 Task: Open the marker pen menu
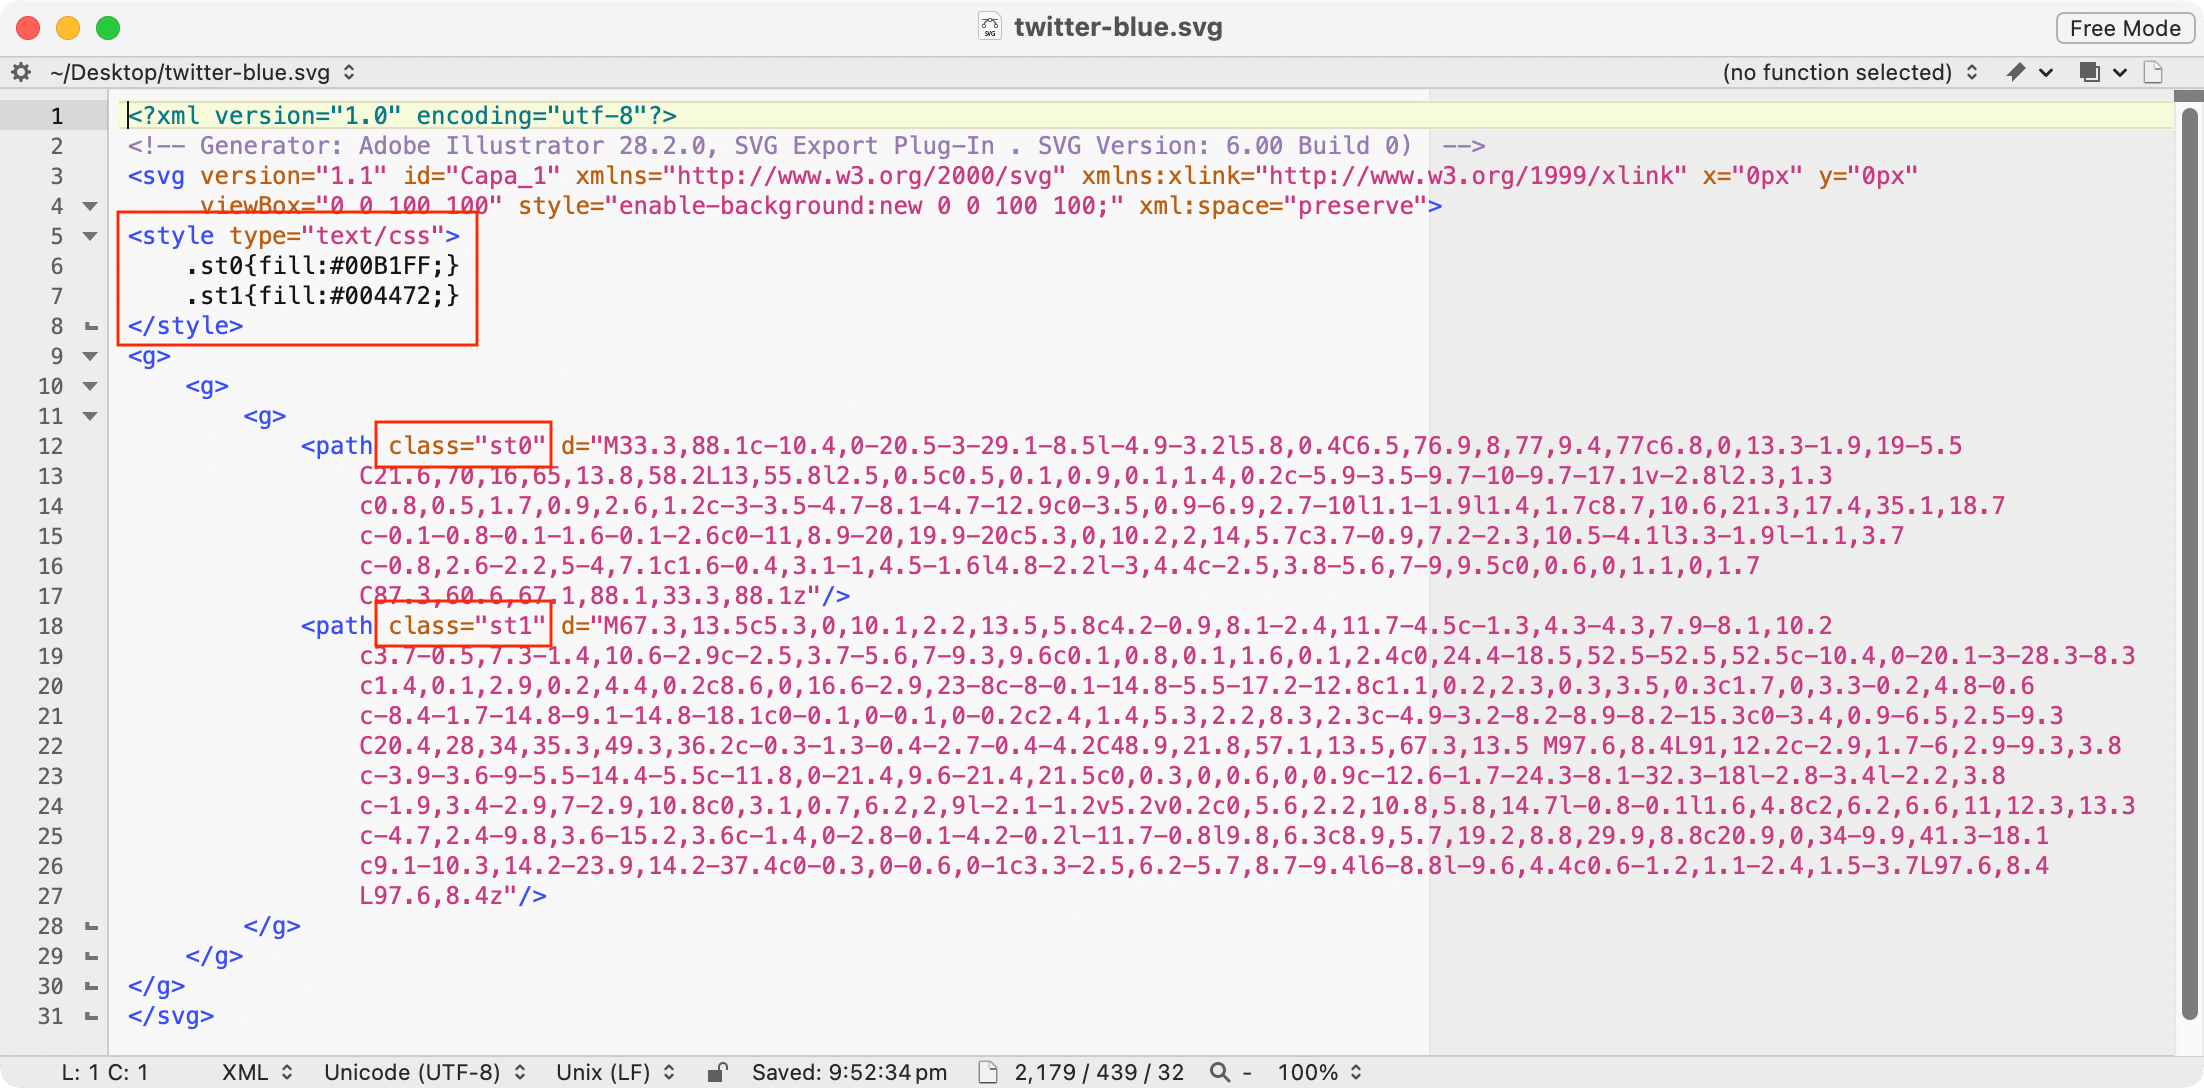pos(2029,72)
